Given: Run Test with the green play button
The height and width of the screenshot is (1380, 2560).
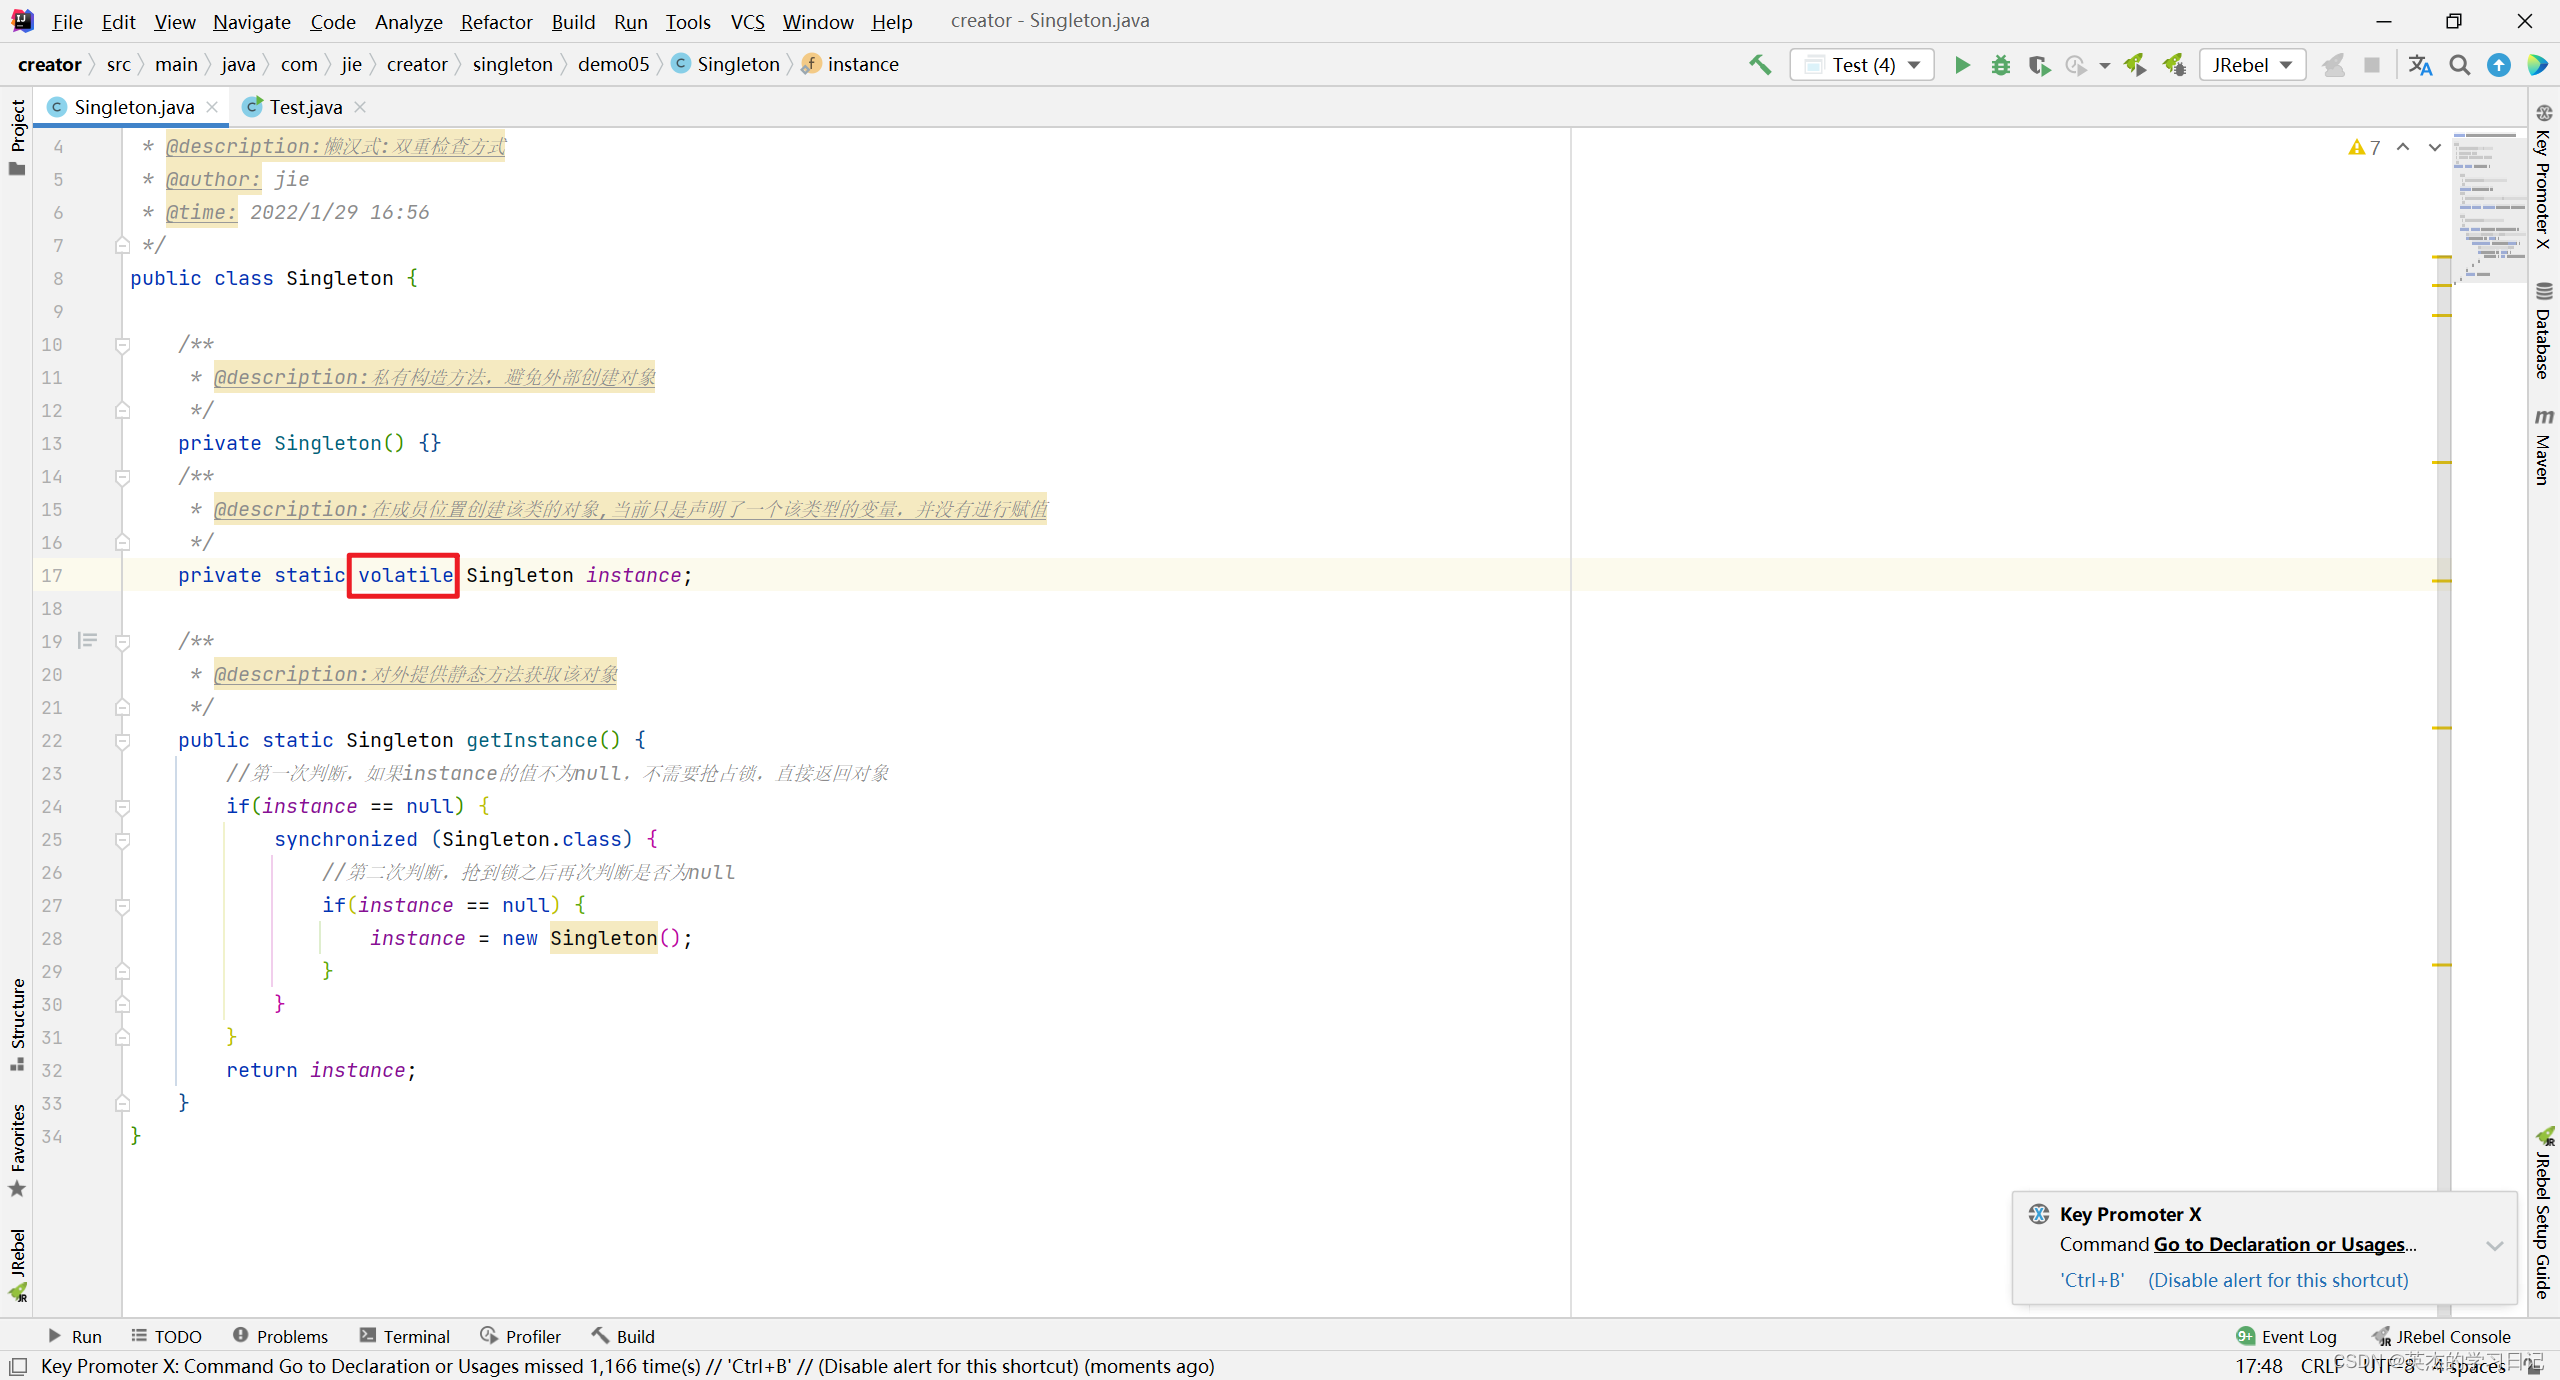Looking at the screenshot, I should (x=1962, y=65).
